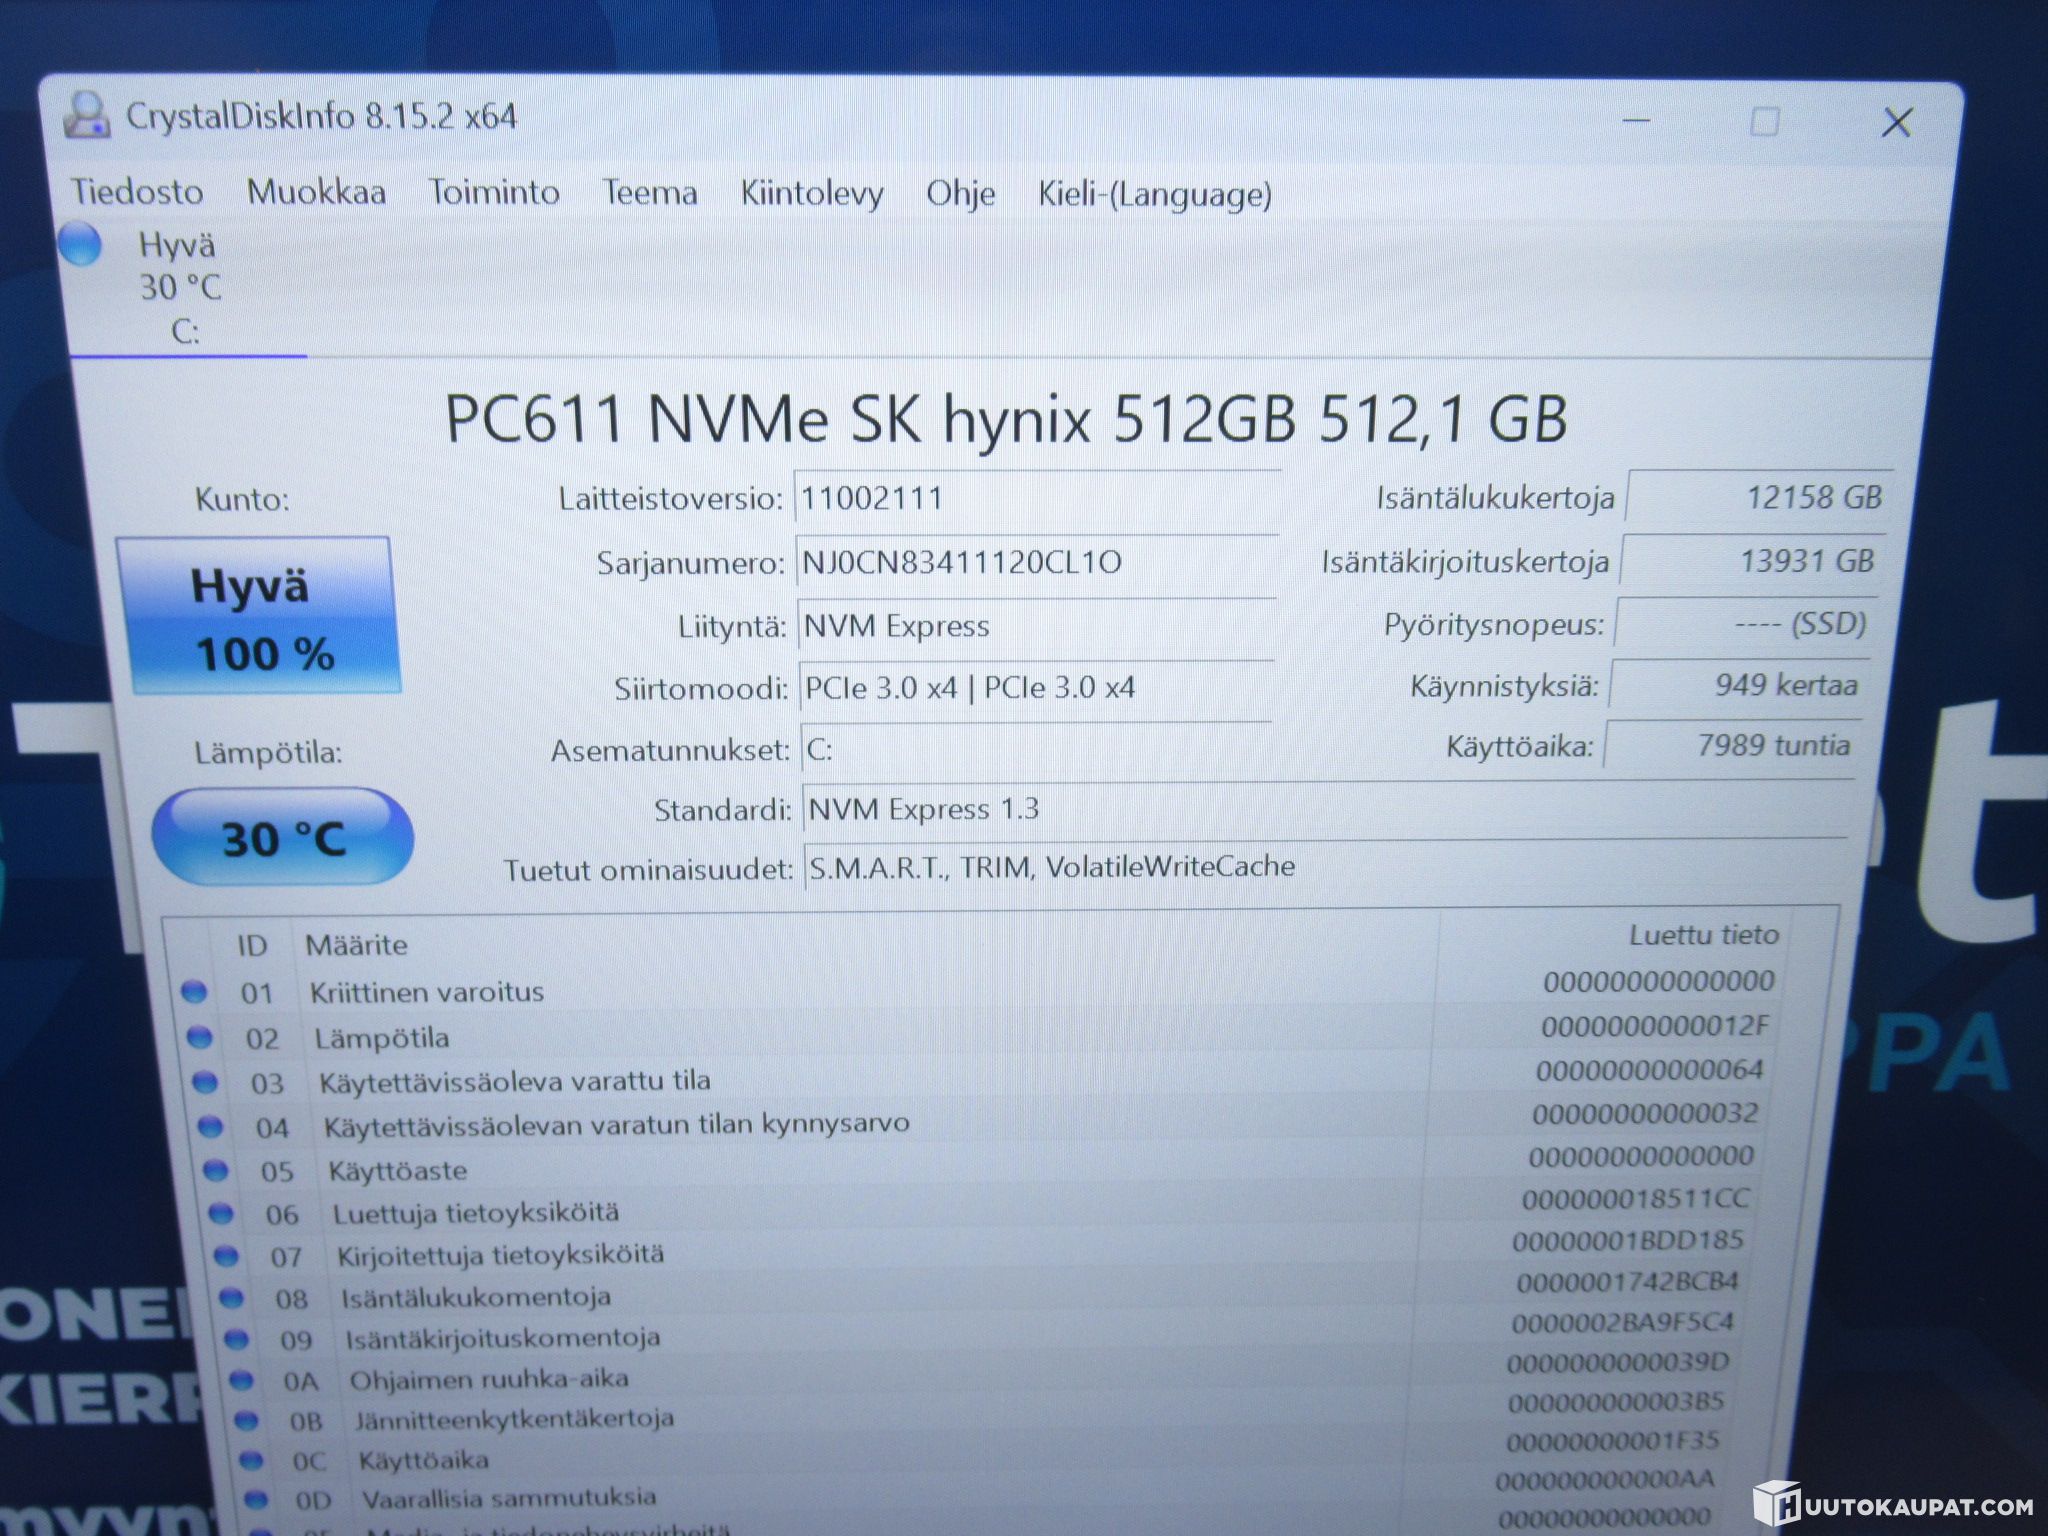Click status dot for Vaarallisia sammutuksia
Image resolution: width=2048 pixels, height=1536 pixels.
coord(257,1499)
